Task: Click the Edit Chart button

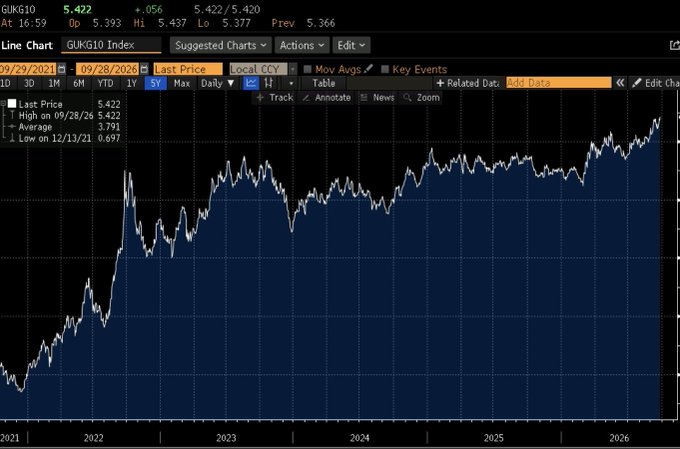Action: coord(655,83)
